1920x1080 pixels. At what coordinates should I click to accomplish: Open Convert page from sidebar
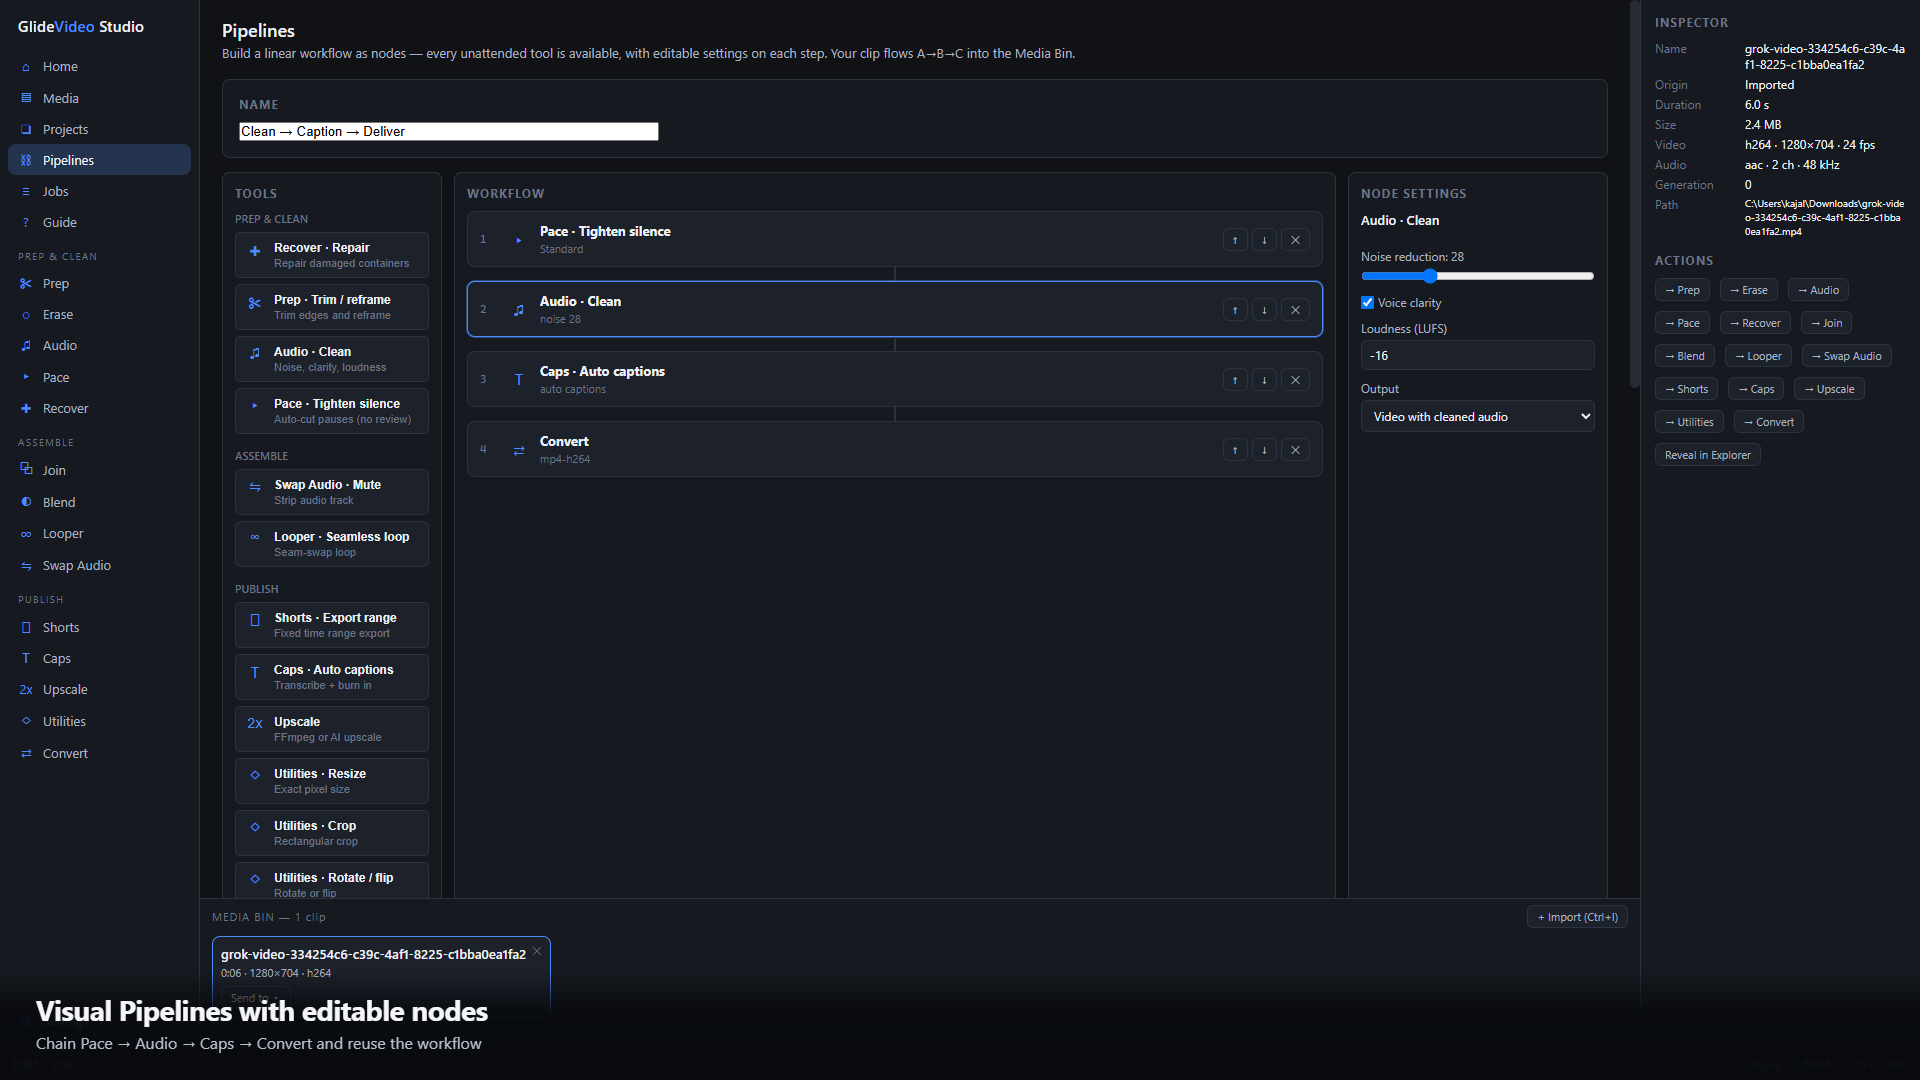(99, 754)
